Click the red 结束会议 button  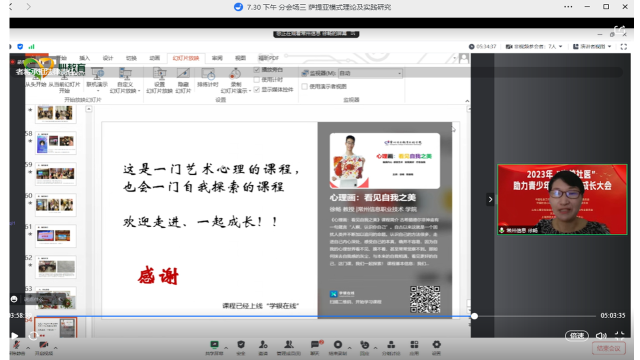(x=608, y=348)
